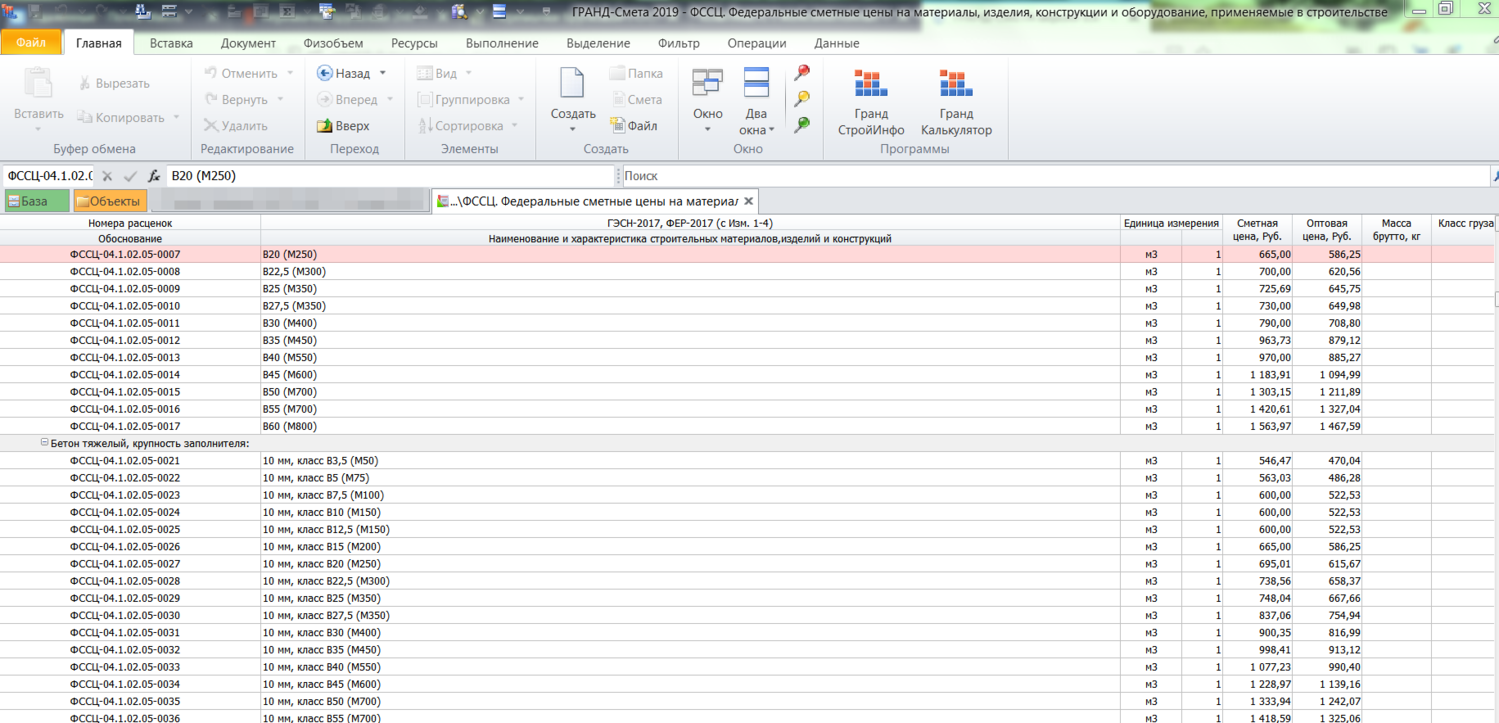Open the Вставить paste options arrow
Screen dimensions: 1499x723
point(38,129)
